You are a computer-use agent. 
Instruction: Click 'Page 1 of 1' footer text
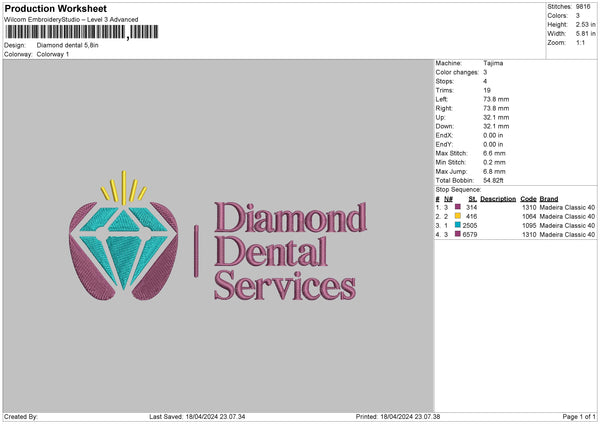(579, 416)
